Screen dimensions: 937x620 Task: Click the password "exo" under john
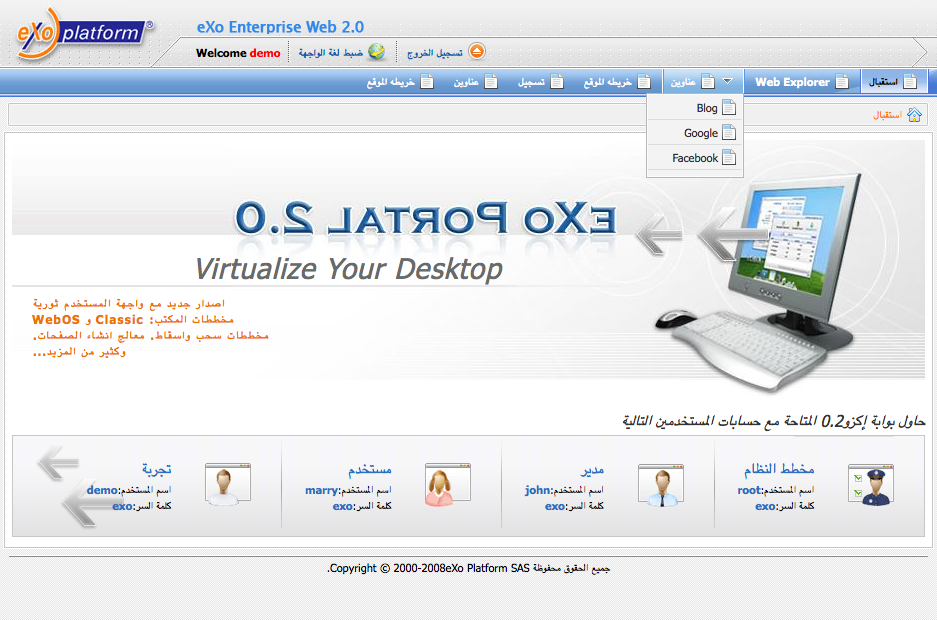click(555, 507)
